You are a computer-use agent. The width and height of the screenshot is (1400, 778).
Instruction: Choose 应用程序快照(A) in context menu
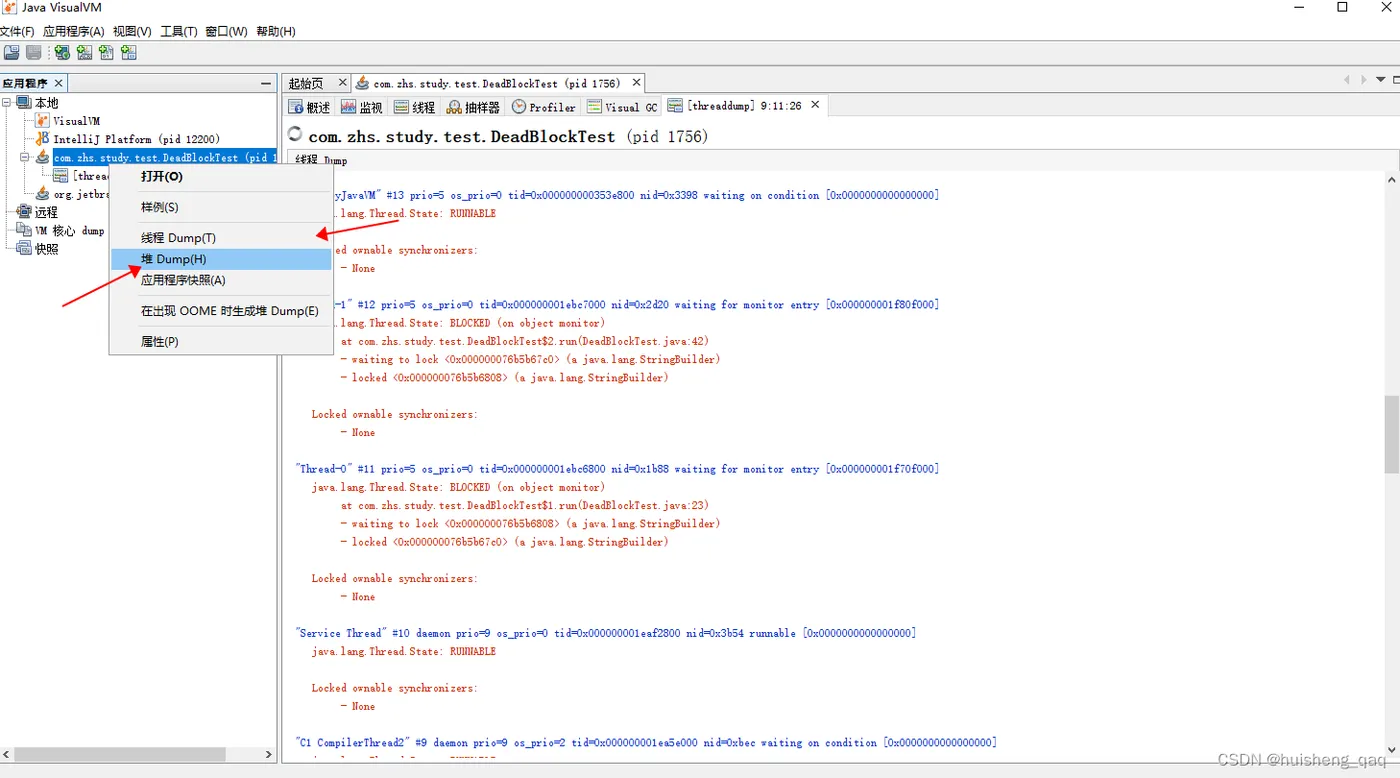pos(220,280)
